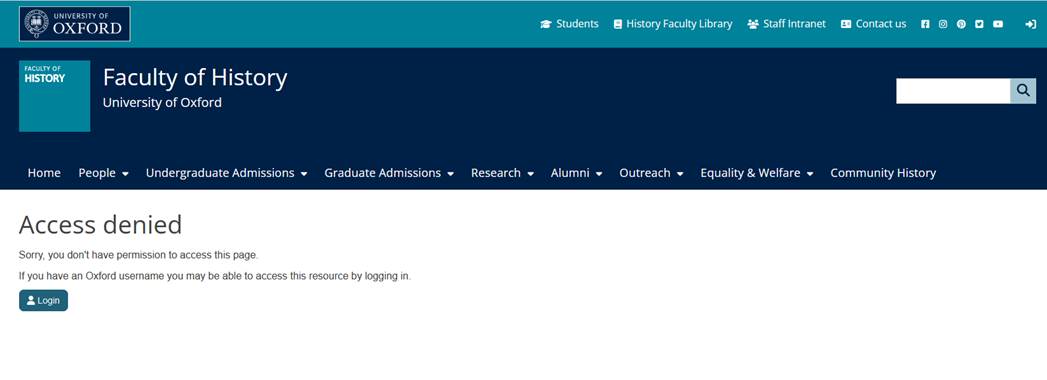Click the text 'Sorry, you don't have permission'
The height and width of the screenshot is (380, 1047).
pos(138,255)
